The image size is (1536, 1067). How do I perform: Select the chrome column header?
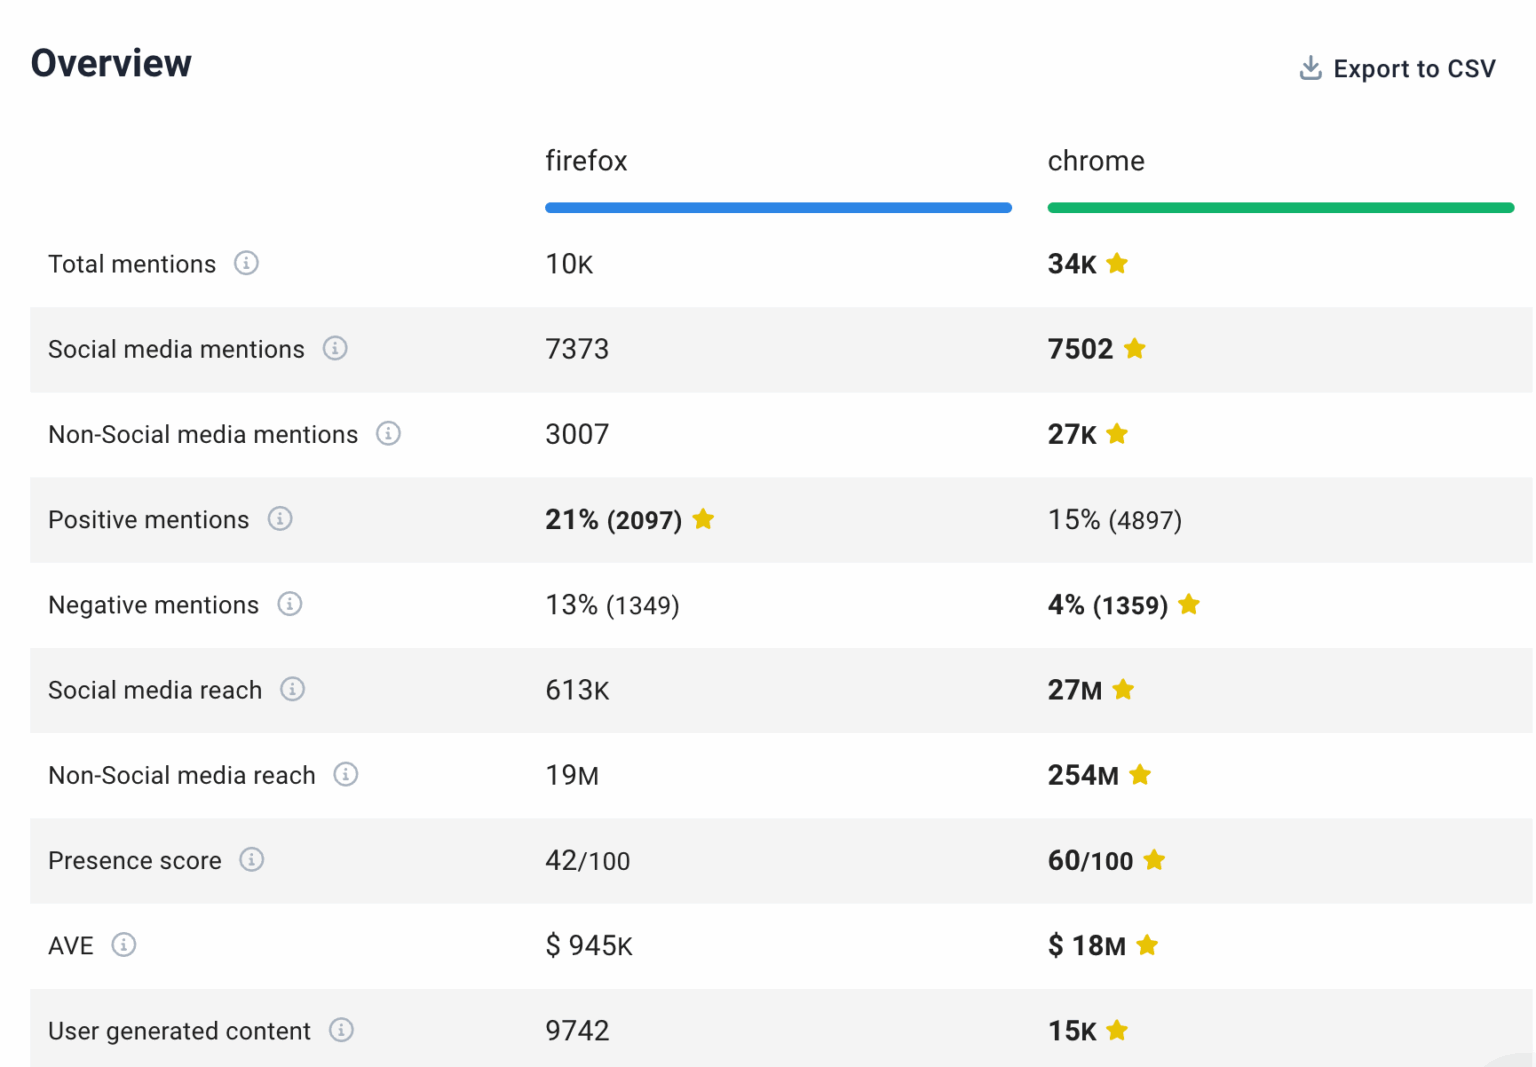point(1096,160)
